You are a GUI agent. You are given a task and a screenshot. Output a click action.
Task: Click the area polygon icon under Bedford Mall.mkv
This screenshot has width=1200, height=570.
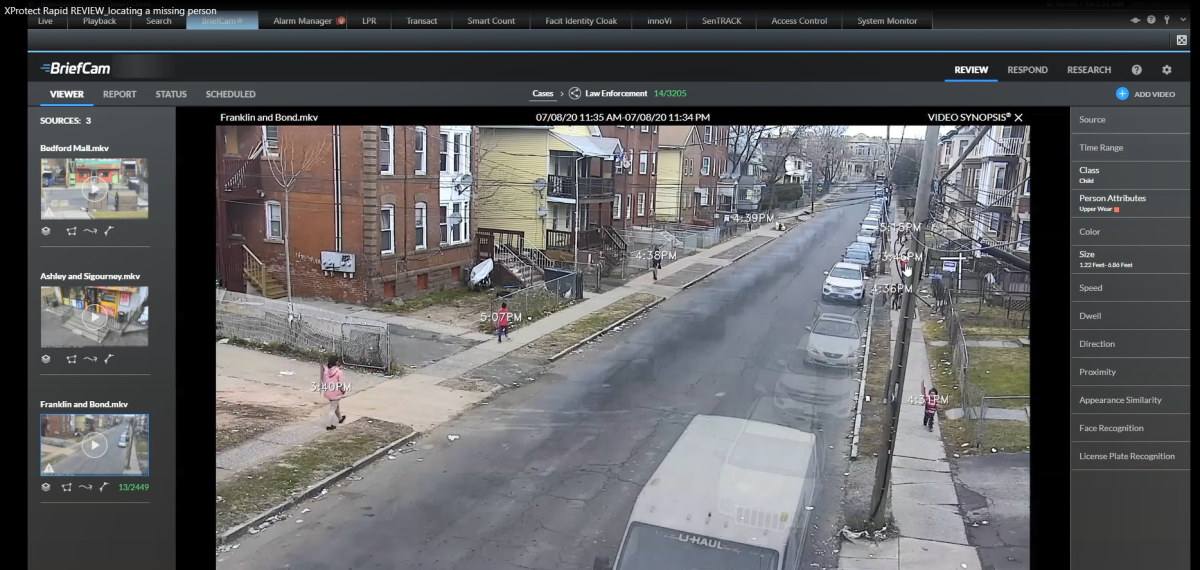[70, 230]
